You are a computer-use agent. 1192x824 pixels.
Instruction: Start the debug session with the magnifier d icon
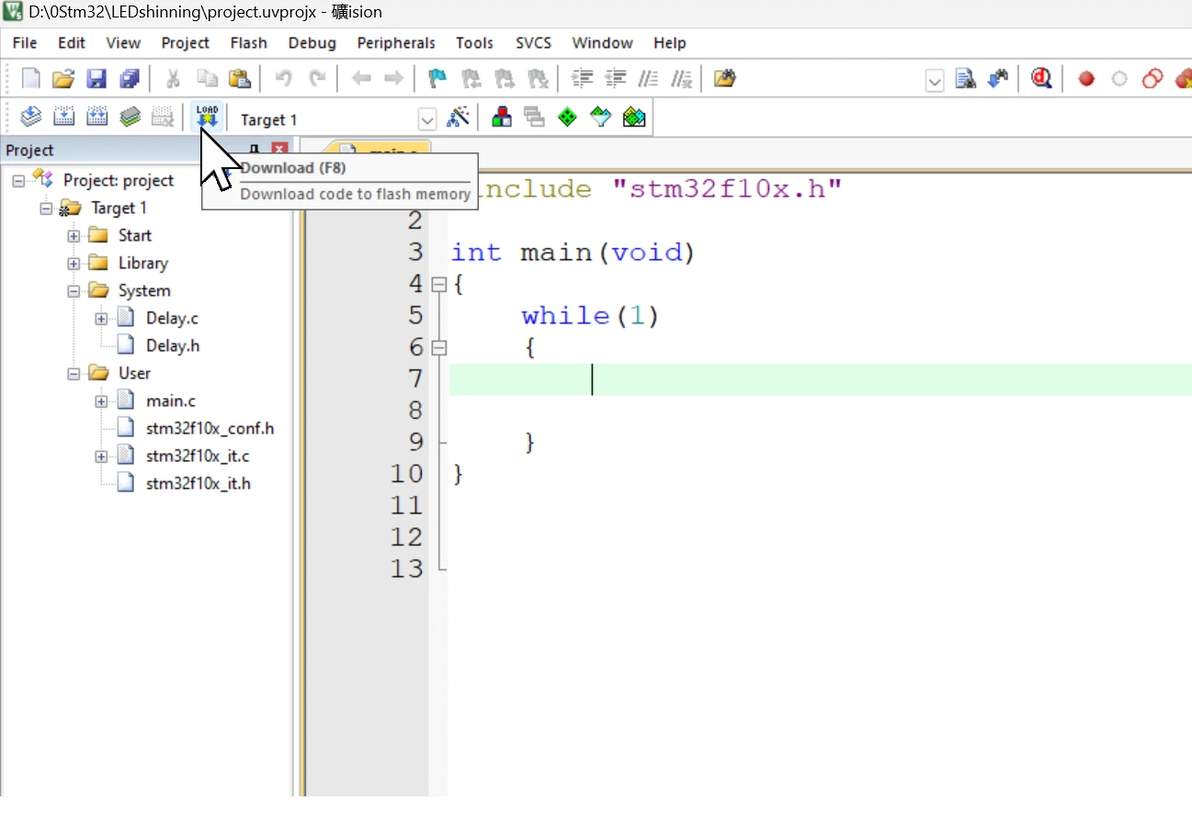tap(1041, 78)
